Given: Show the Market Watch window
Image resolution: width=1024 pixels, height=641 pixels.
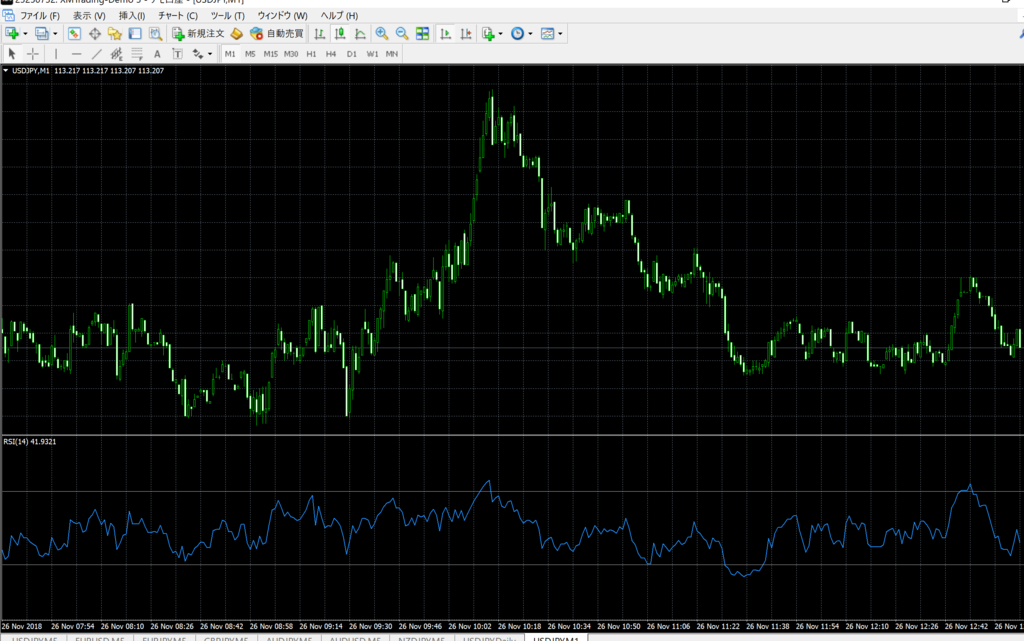Looking at the screenshot, I should coord(74,33).
